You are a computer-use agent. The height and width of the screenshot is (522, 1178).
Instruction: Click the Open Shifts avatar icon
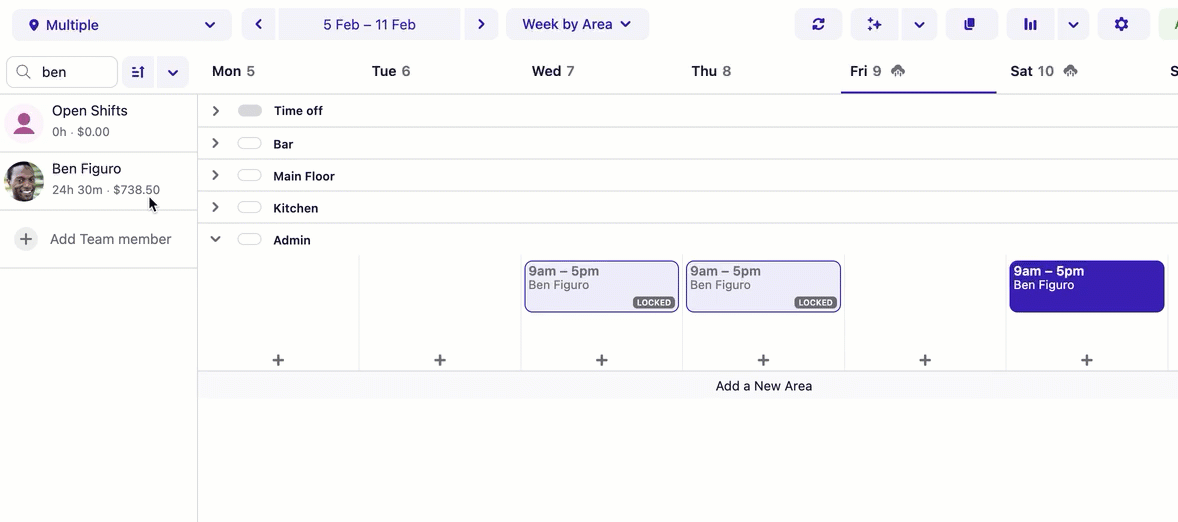[24, 123]
